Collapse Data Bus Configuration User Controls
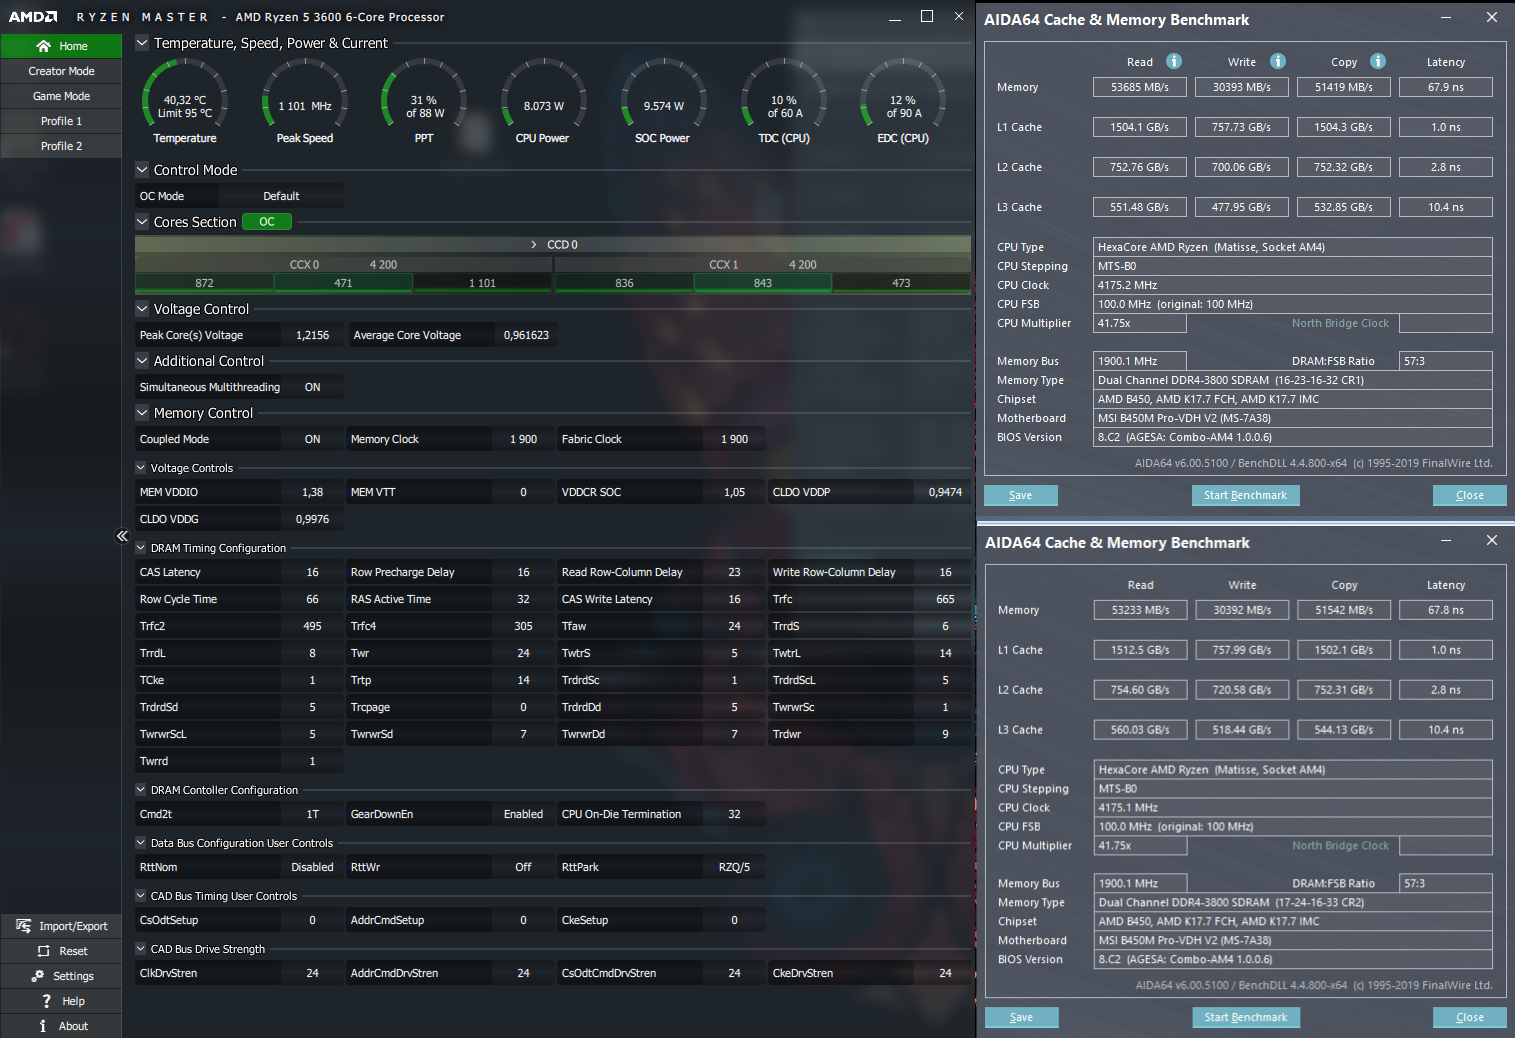Screen dimensions: 1515x1038 point(141,843)
